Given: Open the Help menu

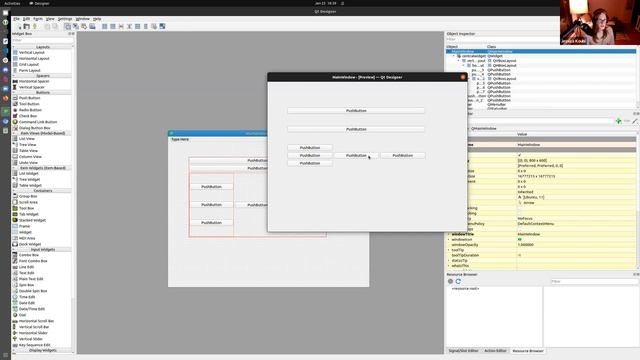Looking at the screenshot, I should (97, 19).
